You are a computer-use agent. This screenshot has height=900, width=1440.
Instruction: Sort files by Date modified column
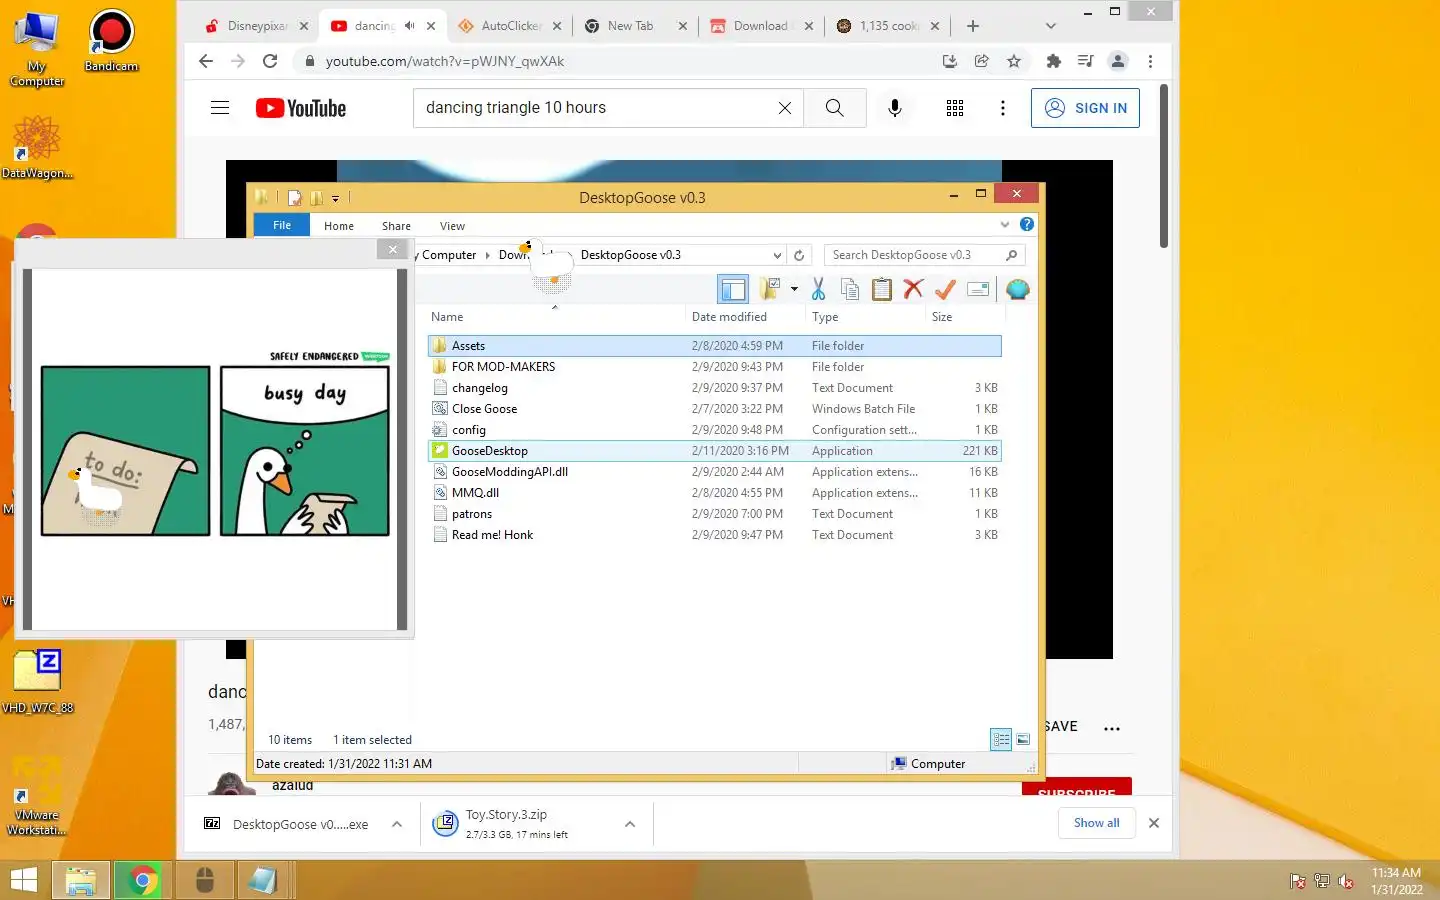point(729,317)
